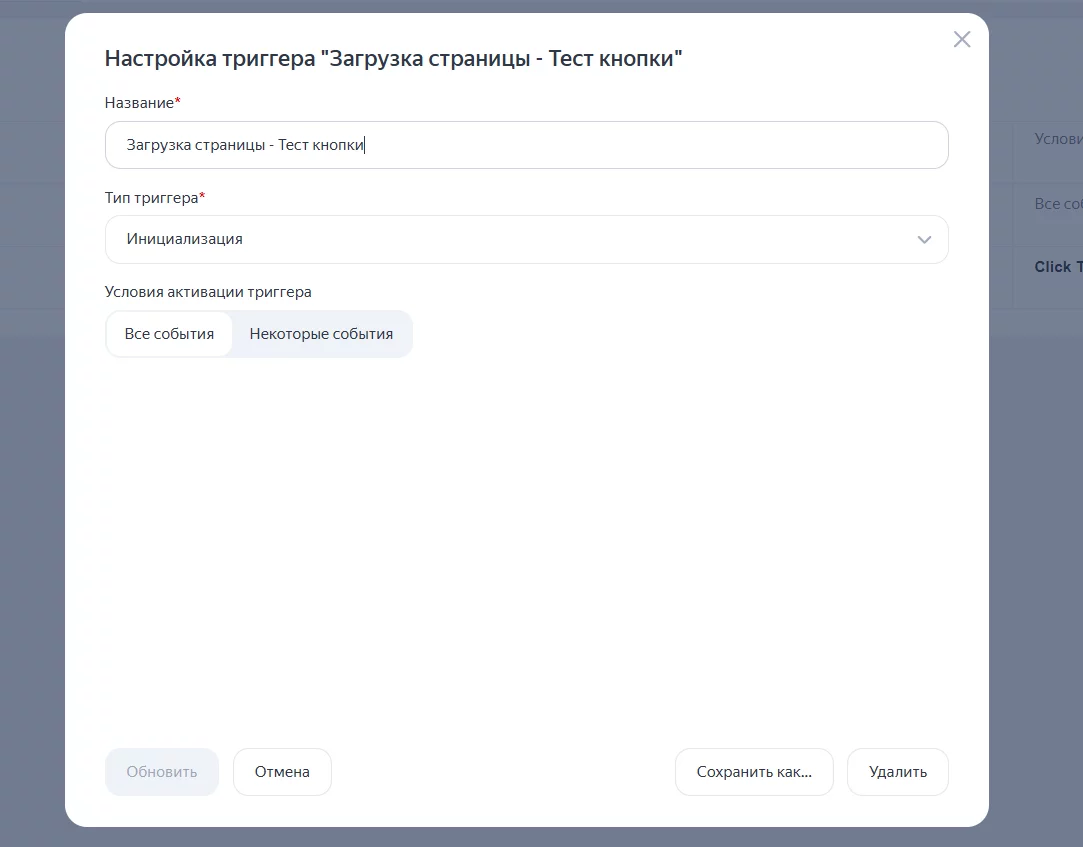Viewport: 1083px width, 847px height.
Task: Close the trigger settings dialog with X
Action: [961, 39]
